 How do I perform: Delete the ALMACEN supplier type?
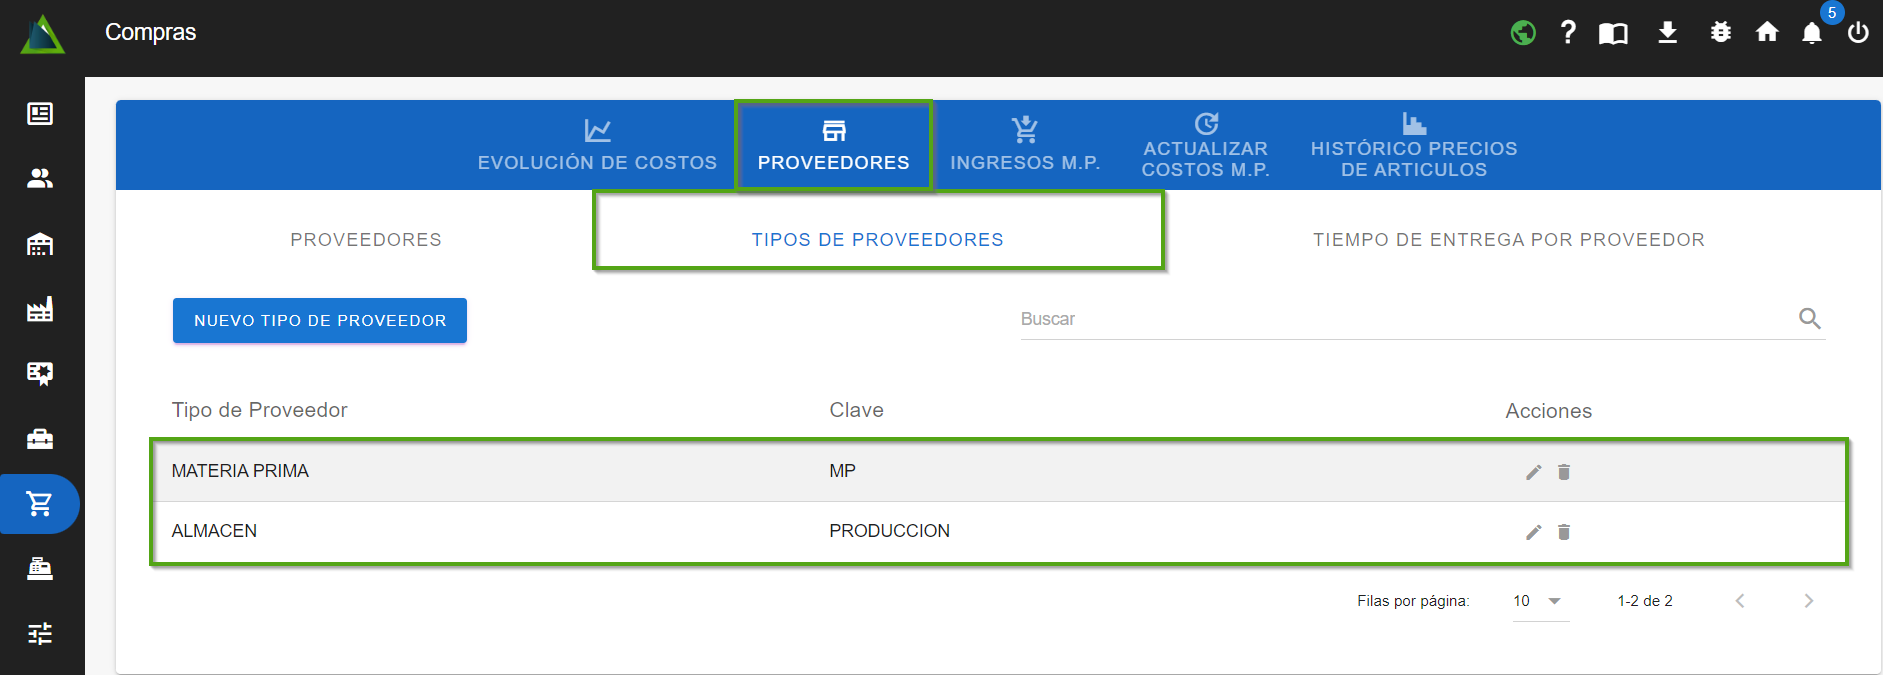(x=1564, y=532)
